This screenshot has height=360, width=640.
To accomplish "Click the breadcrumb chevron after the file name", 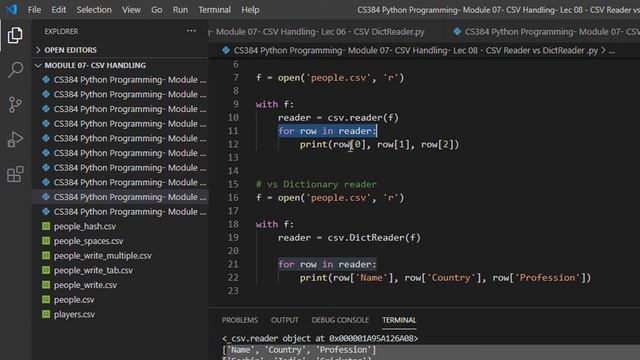I will tap(603, 50).
